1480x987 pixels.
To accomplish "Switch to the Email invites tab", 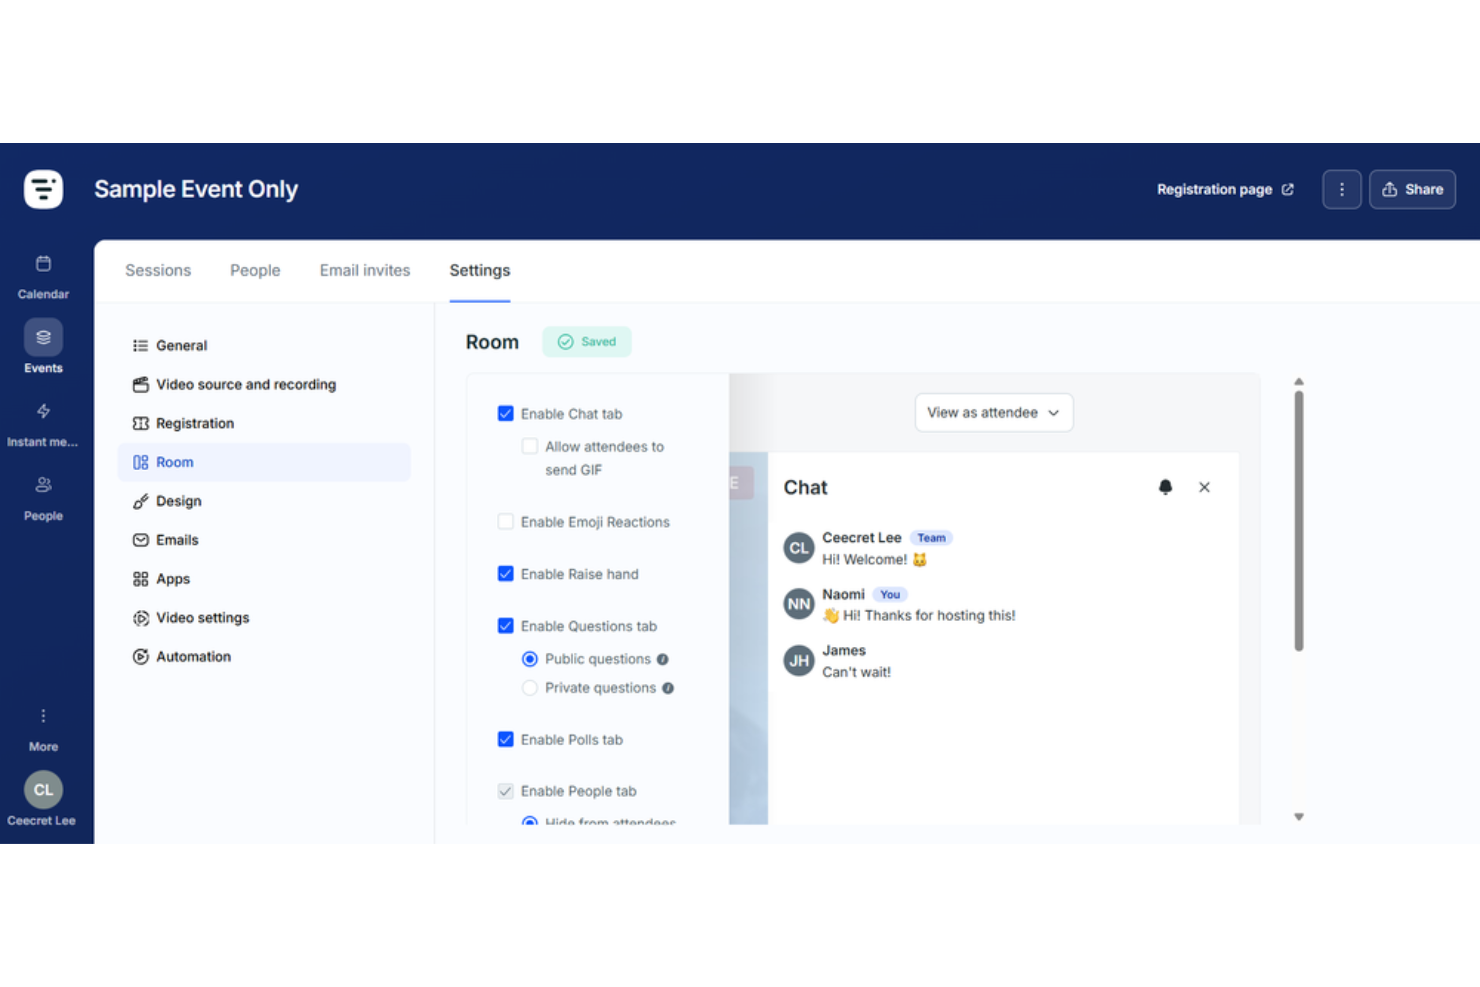I will coord(365,270).
